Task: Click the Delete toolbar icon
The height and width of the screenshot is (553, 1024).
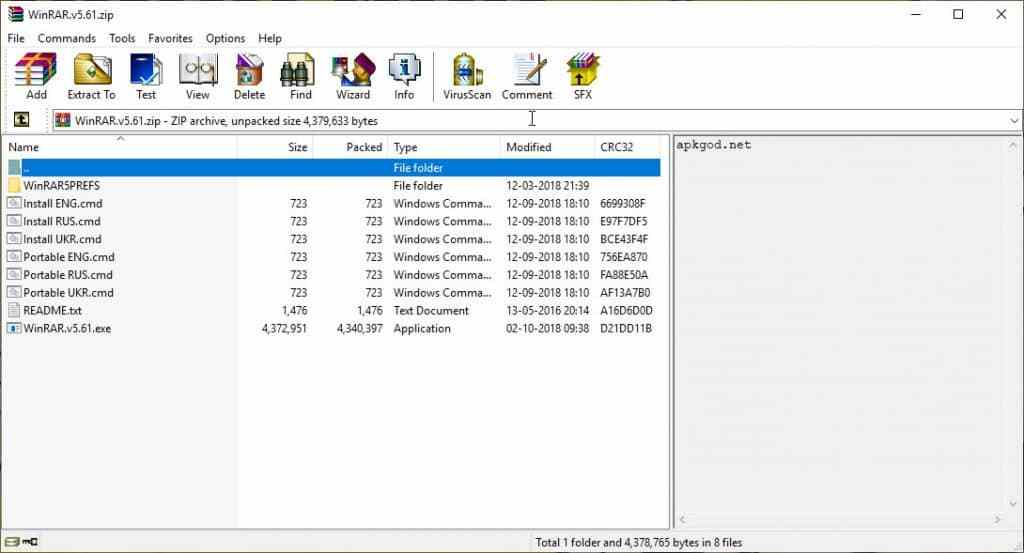Action: point(249,76)
